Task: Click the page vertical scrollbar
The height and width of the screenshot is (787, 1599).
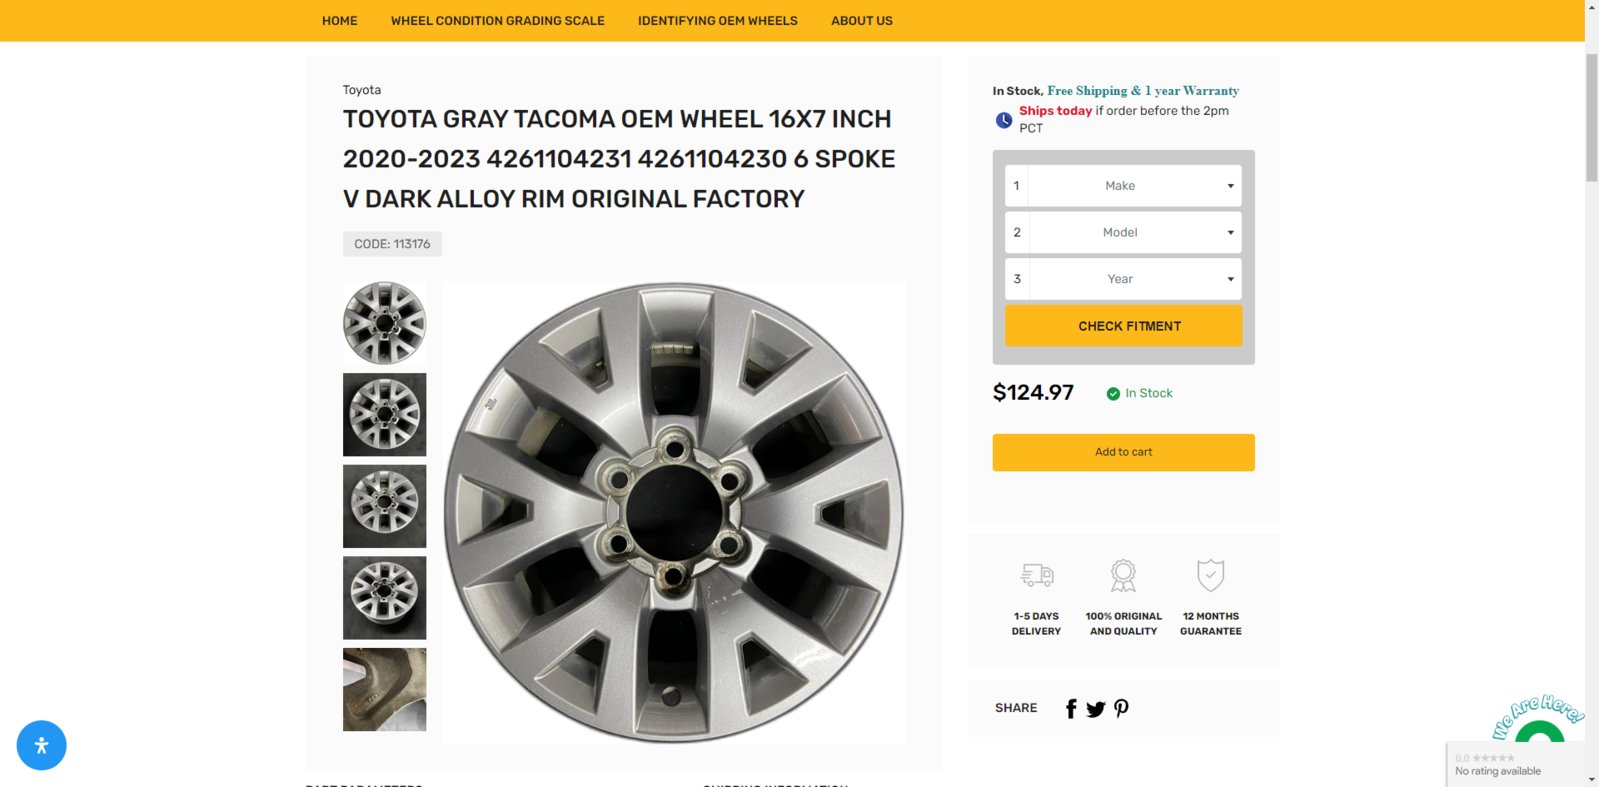Action: coord(1591,393)
